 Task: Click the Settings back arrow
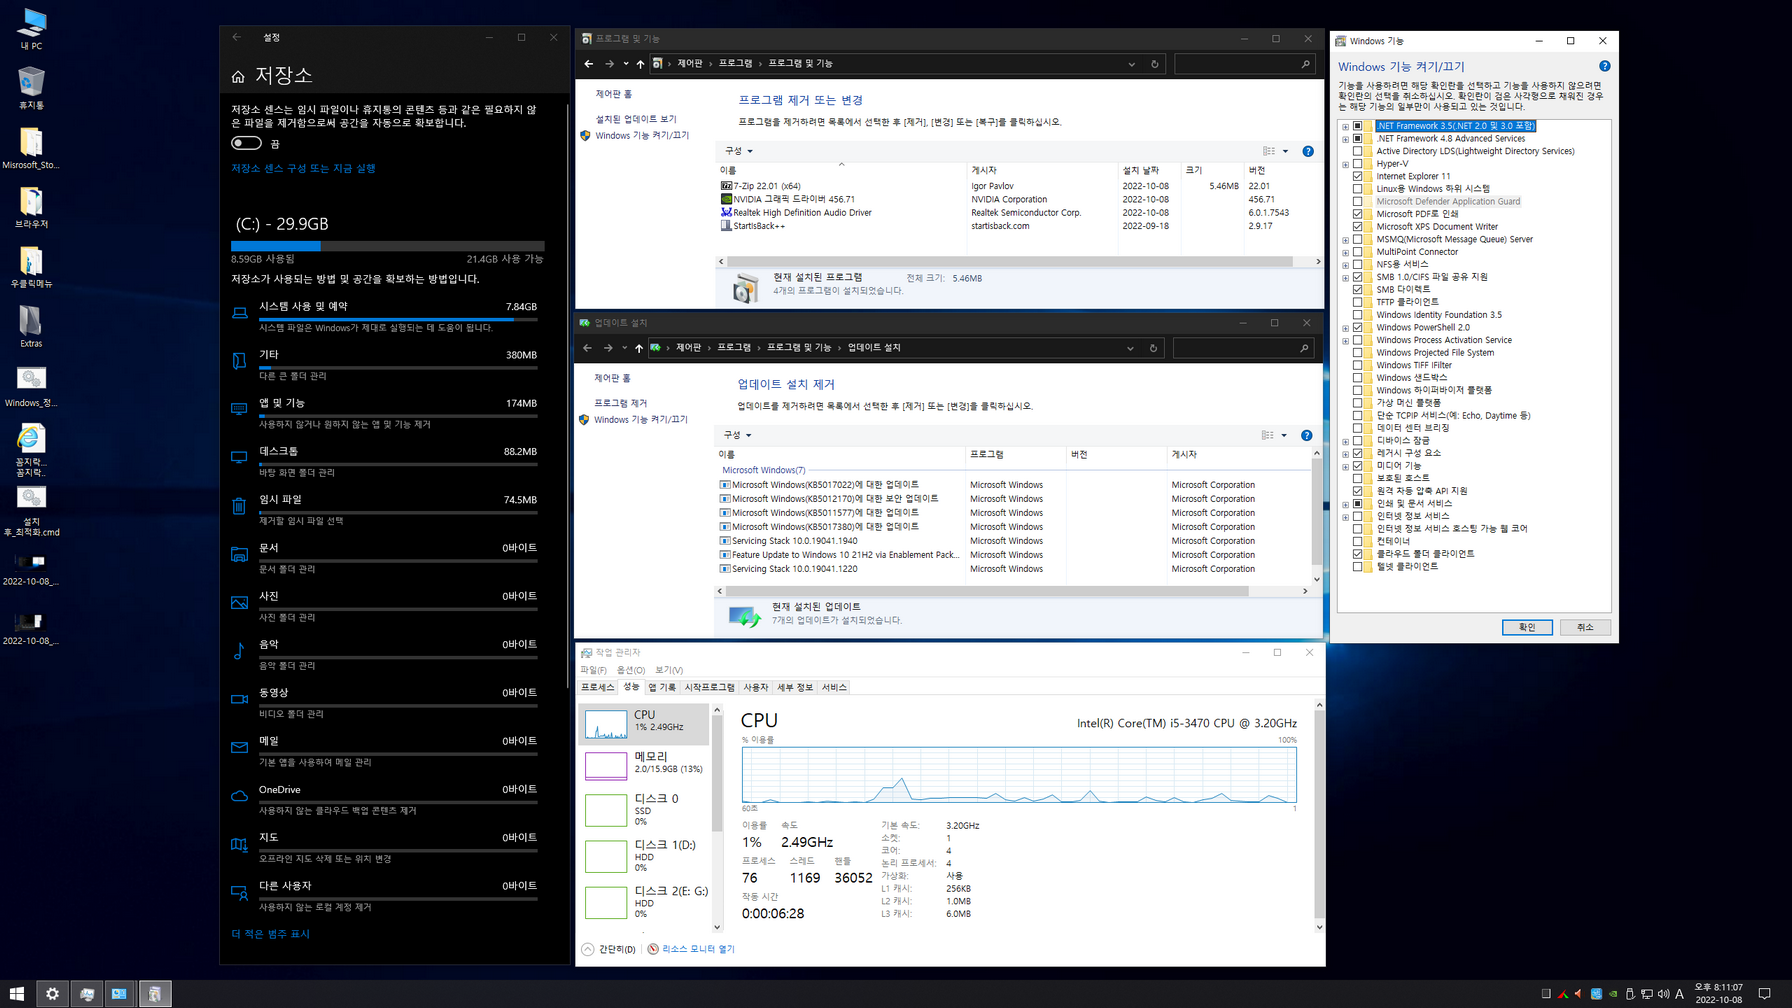tap(237, 37)
